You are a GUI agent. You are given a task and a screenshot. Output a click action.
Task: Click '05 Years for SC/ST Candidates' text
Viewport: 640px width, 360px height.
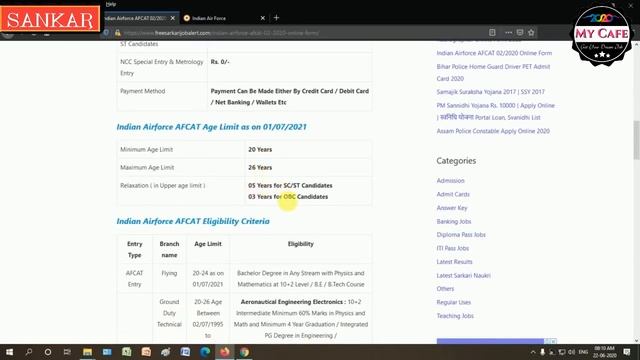290,185
